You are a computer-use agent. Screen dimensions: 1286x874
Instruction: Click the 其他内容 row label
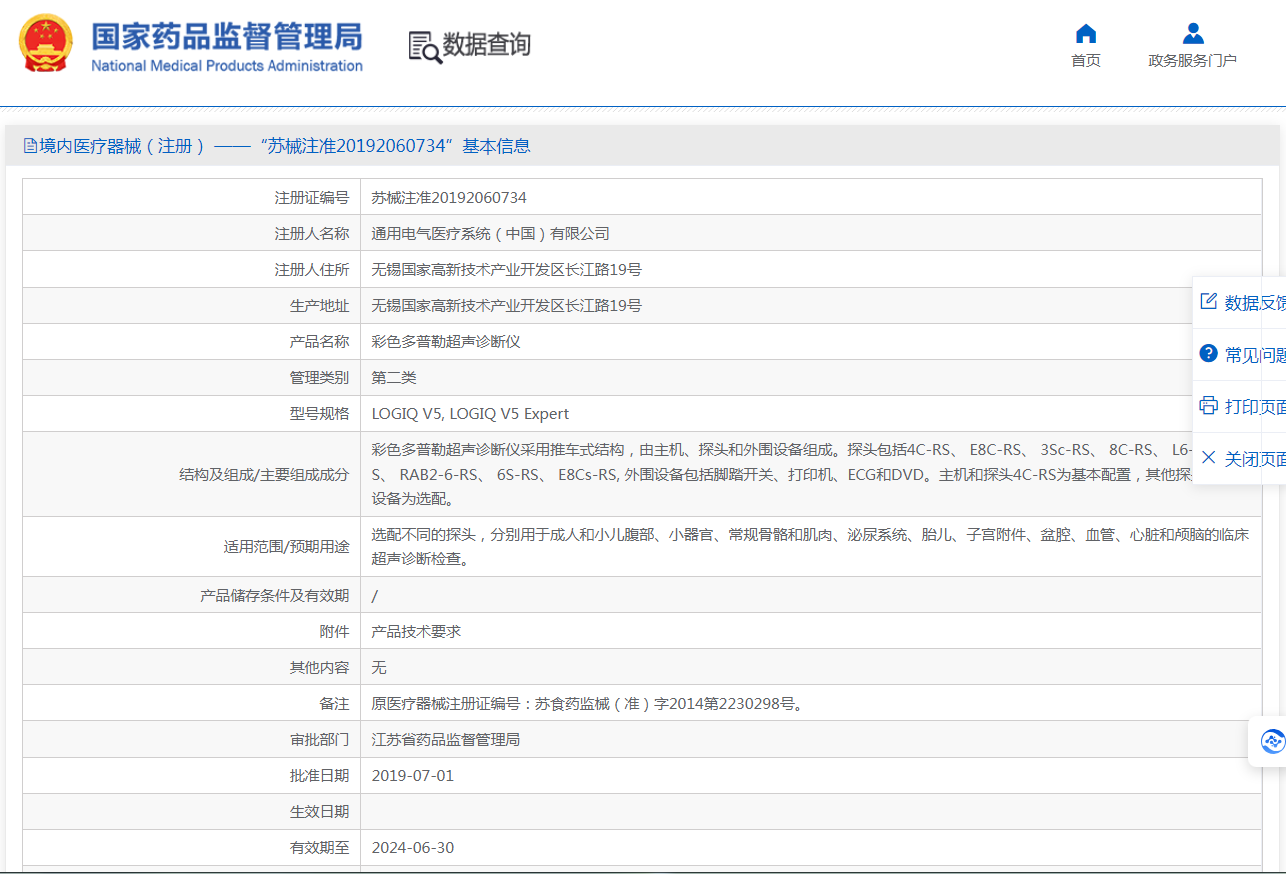(319, 668)
